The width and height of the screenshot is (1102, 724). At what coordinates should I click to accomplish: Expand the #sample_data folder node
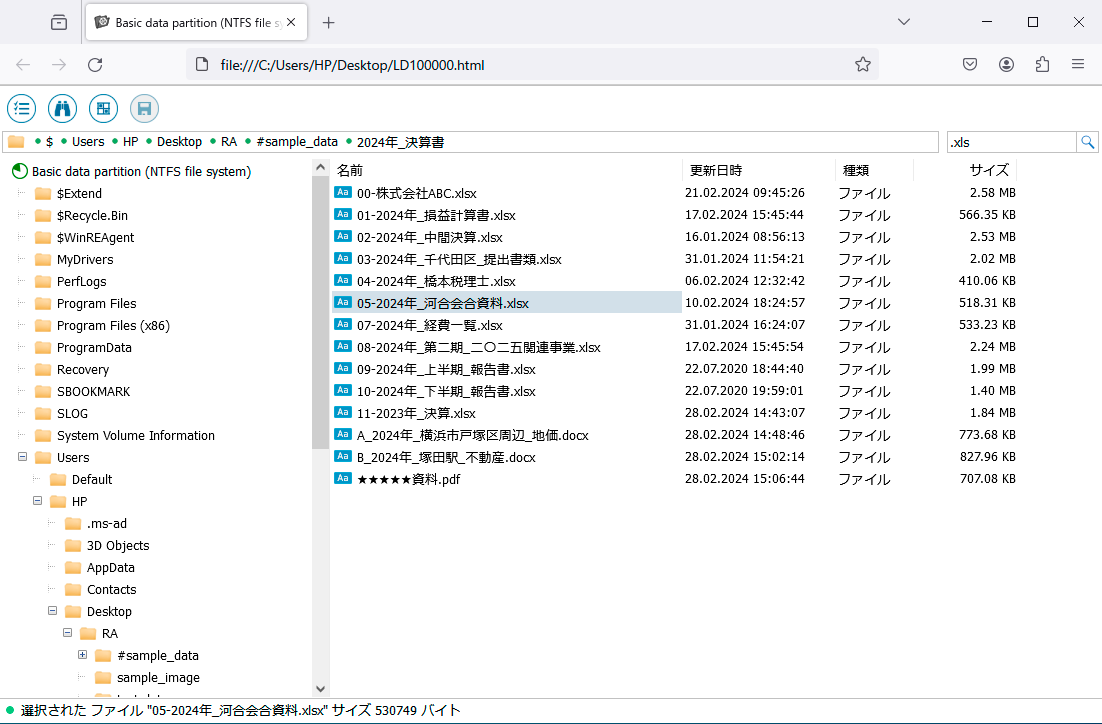tap(83, 655)
